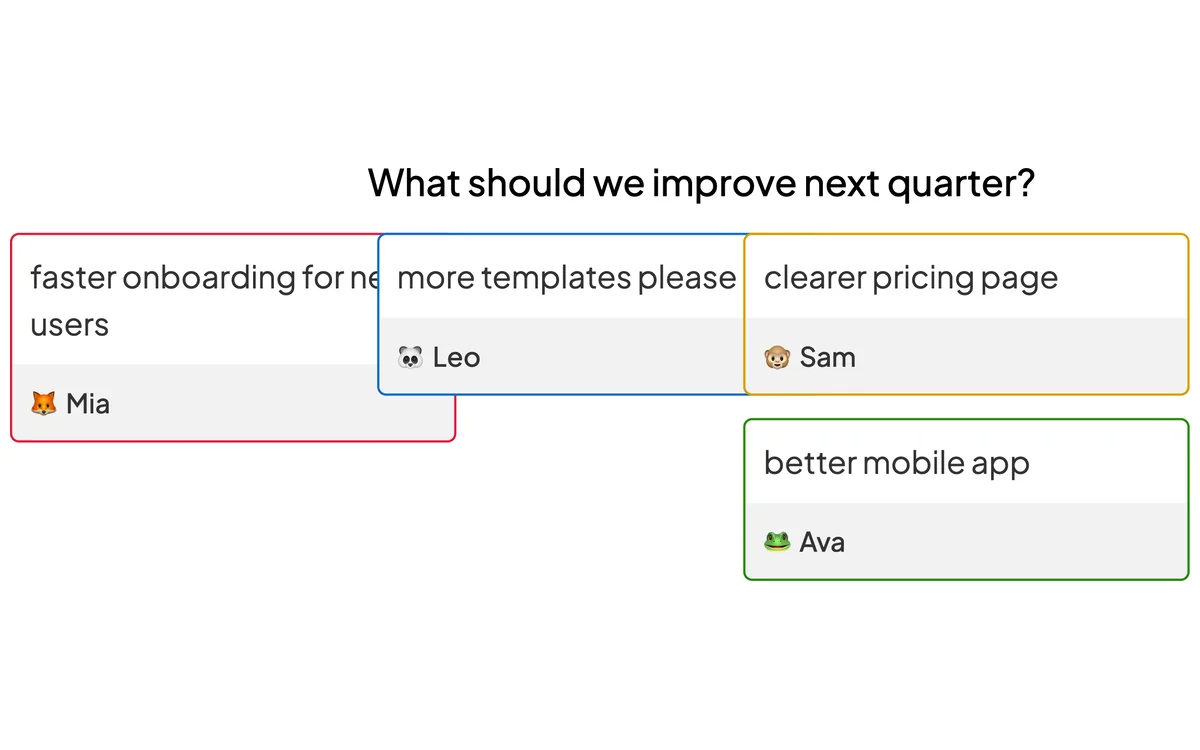Open the 'more templates please' response text
1200x750 pixels.
[566, 278]
